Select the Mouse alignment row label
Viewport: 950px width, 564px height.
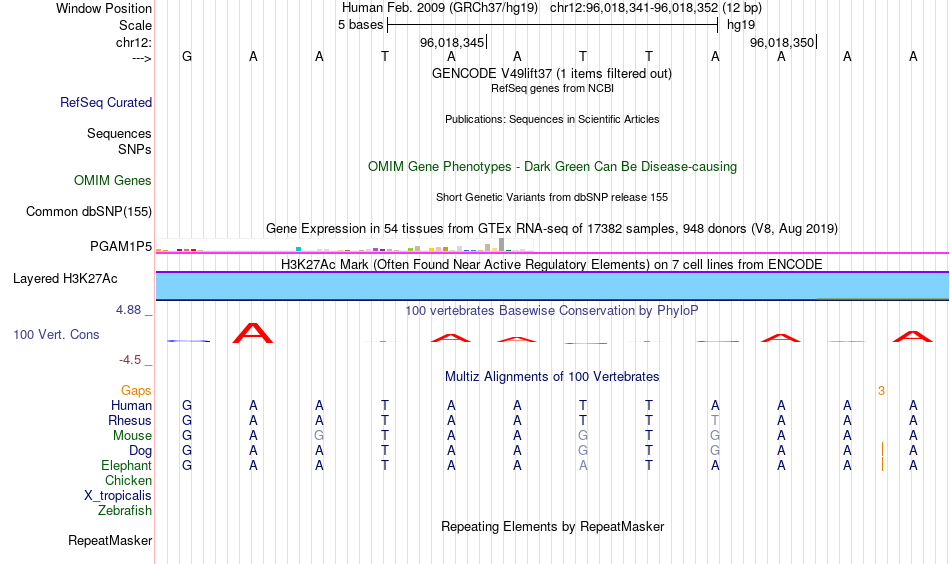click(x=132, y=436)
